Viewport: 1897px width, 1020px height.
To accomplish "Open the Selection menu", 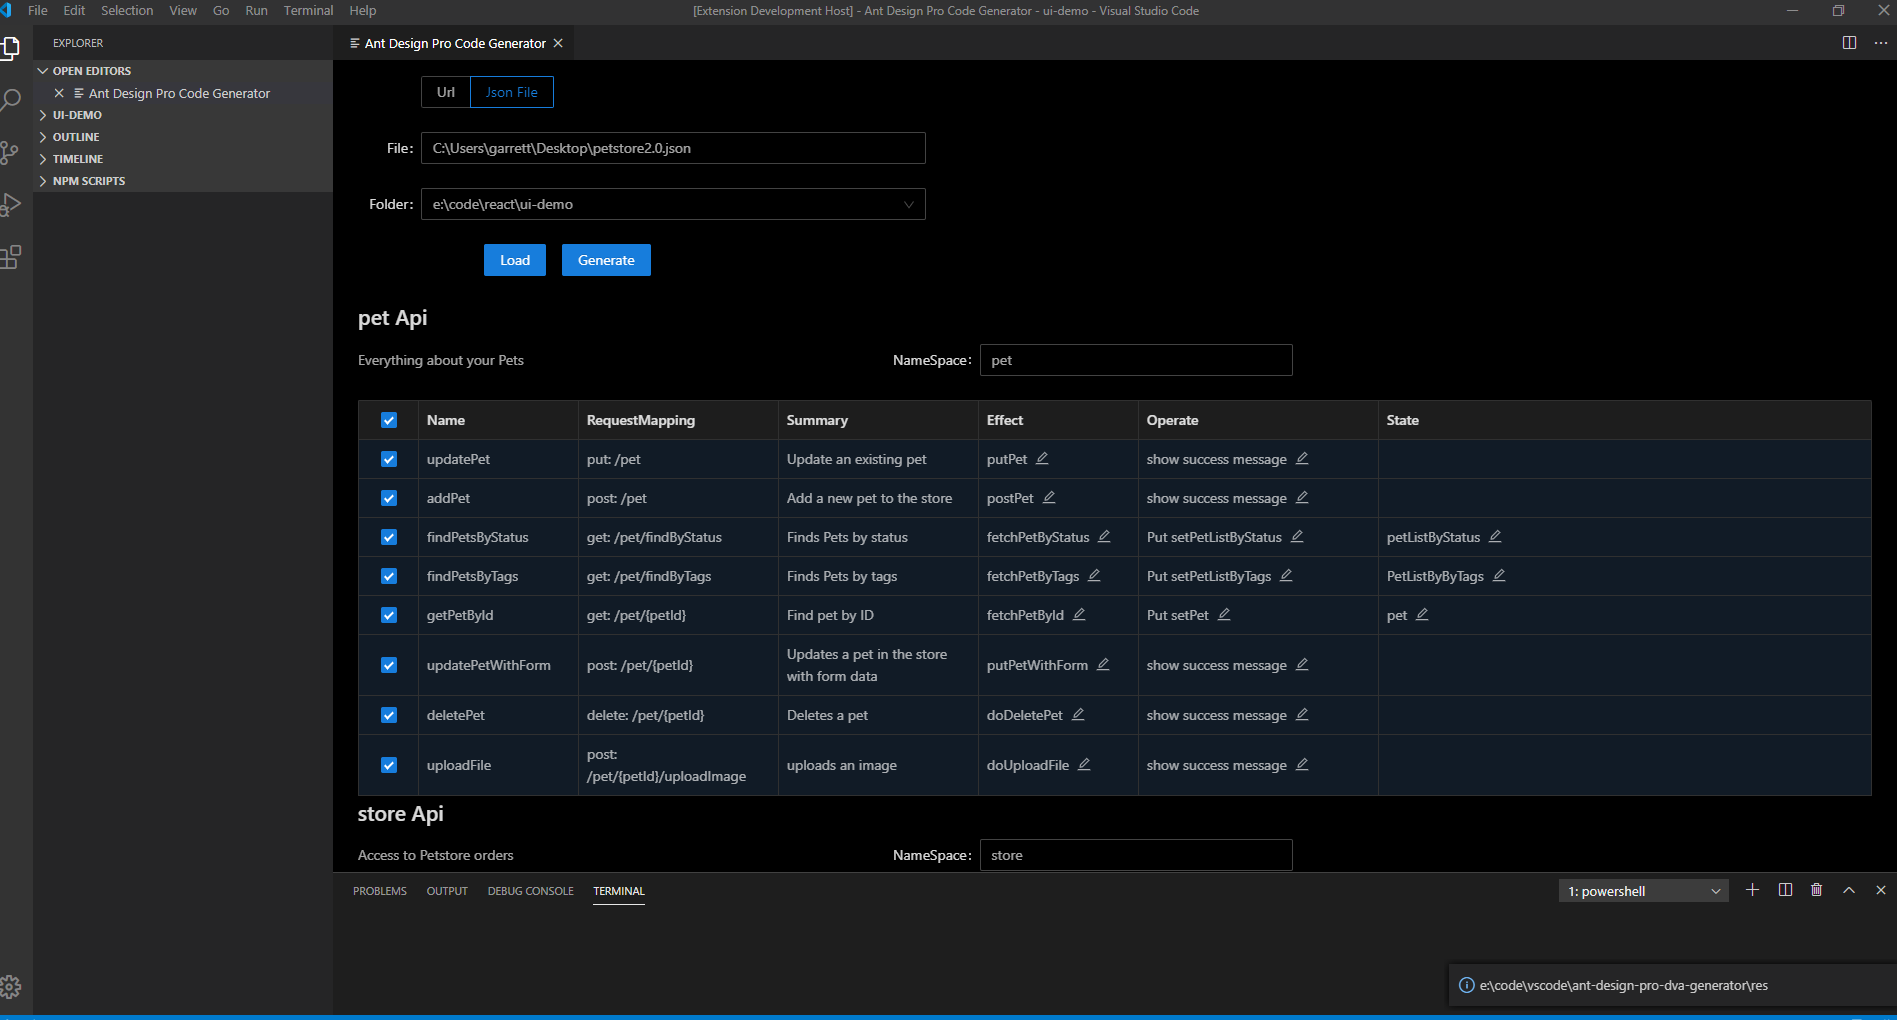I will (127, 11).
